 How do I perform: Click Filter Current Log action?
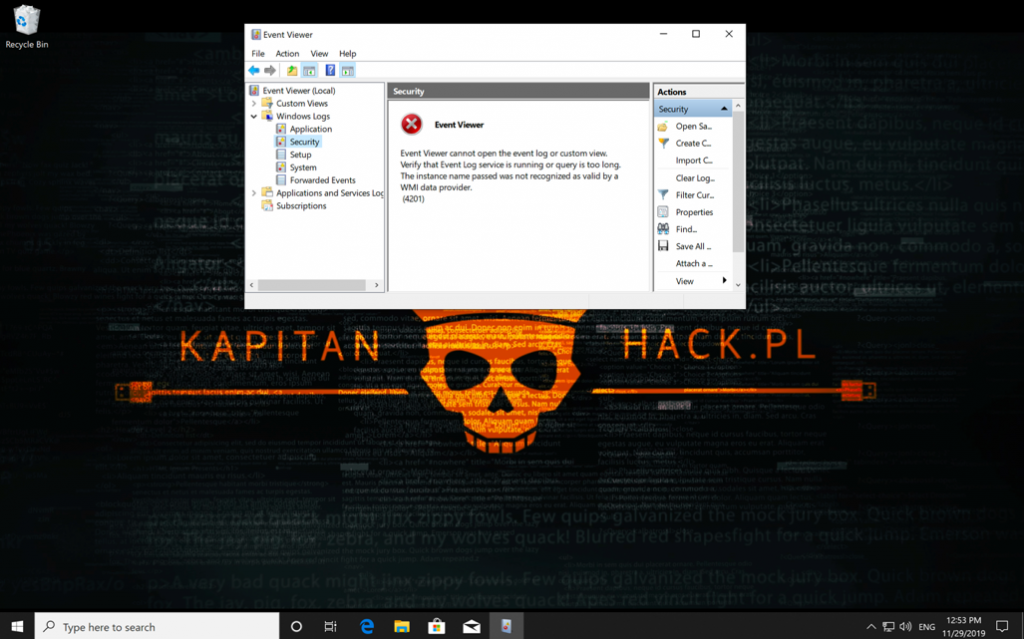point(693,195)
